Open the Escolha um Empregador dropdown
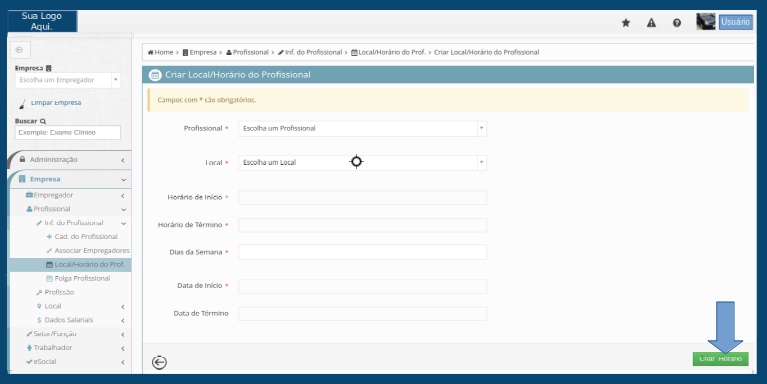The height and width of the screenshot is (384, 767). coord(68,80)
